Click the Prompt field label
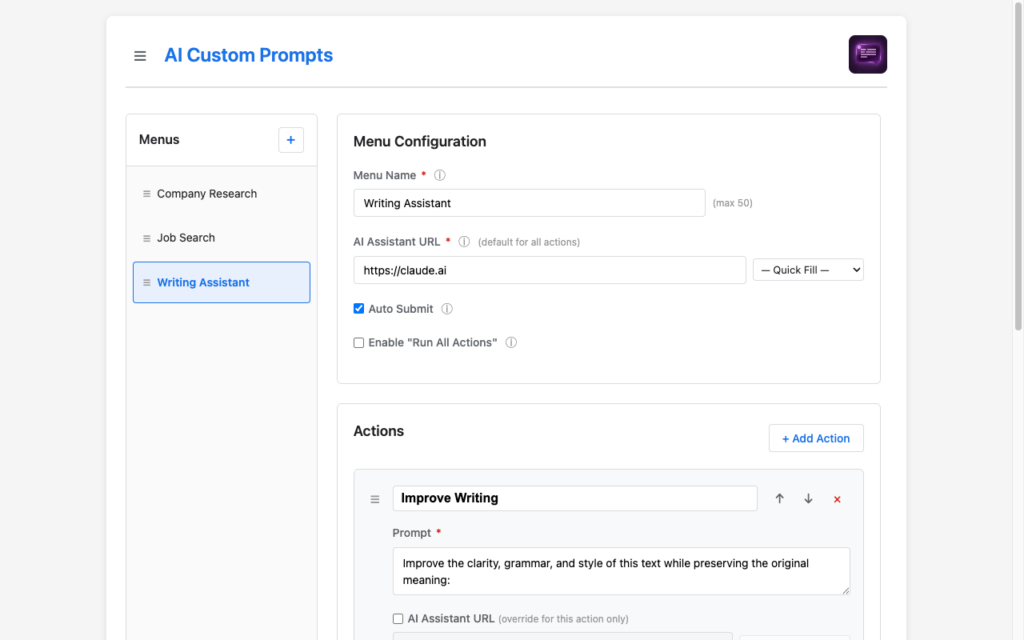Image resolution: width=1024 pixels, height=640 pixels. 411,533
